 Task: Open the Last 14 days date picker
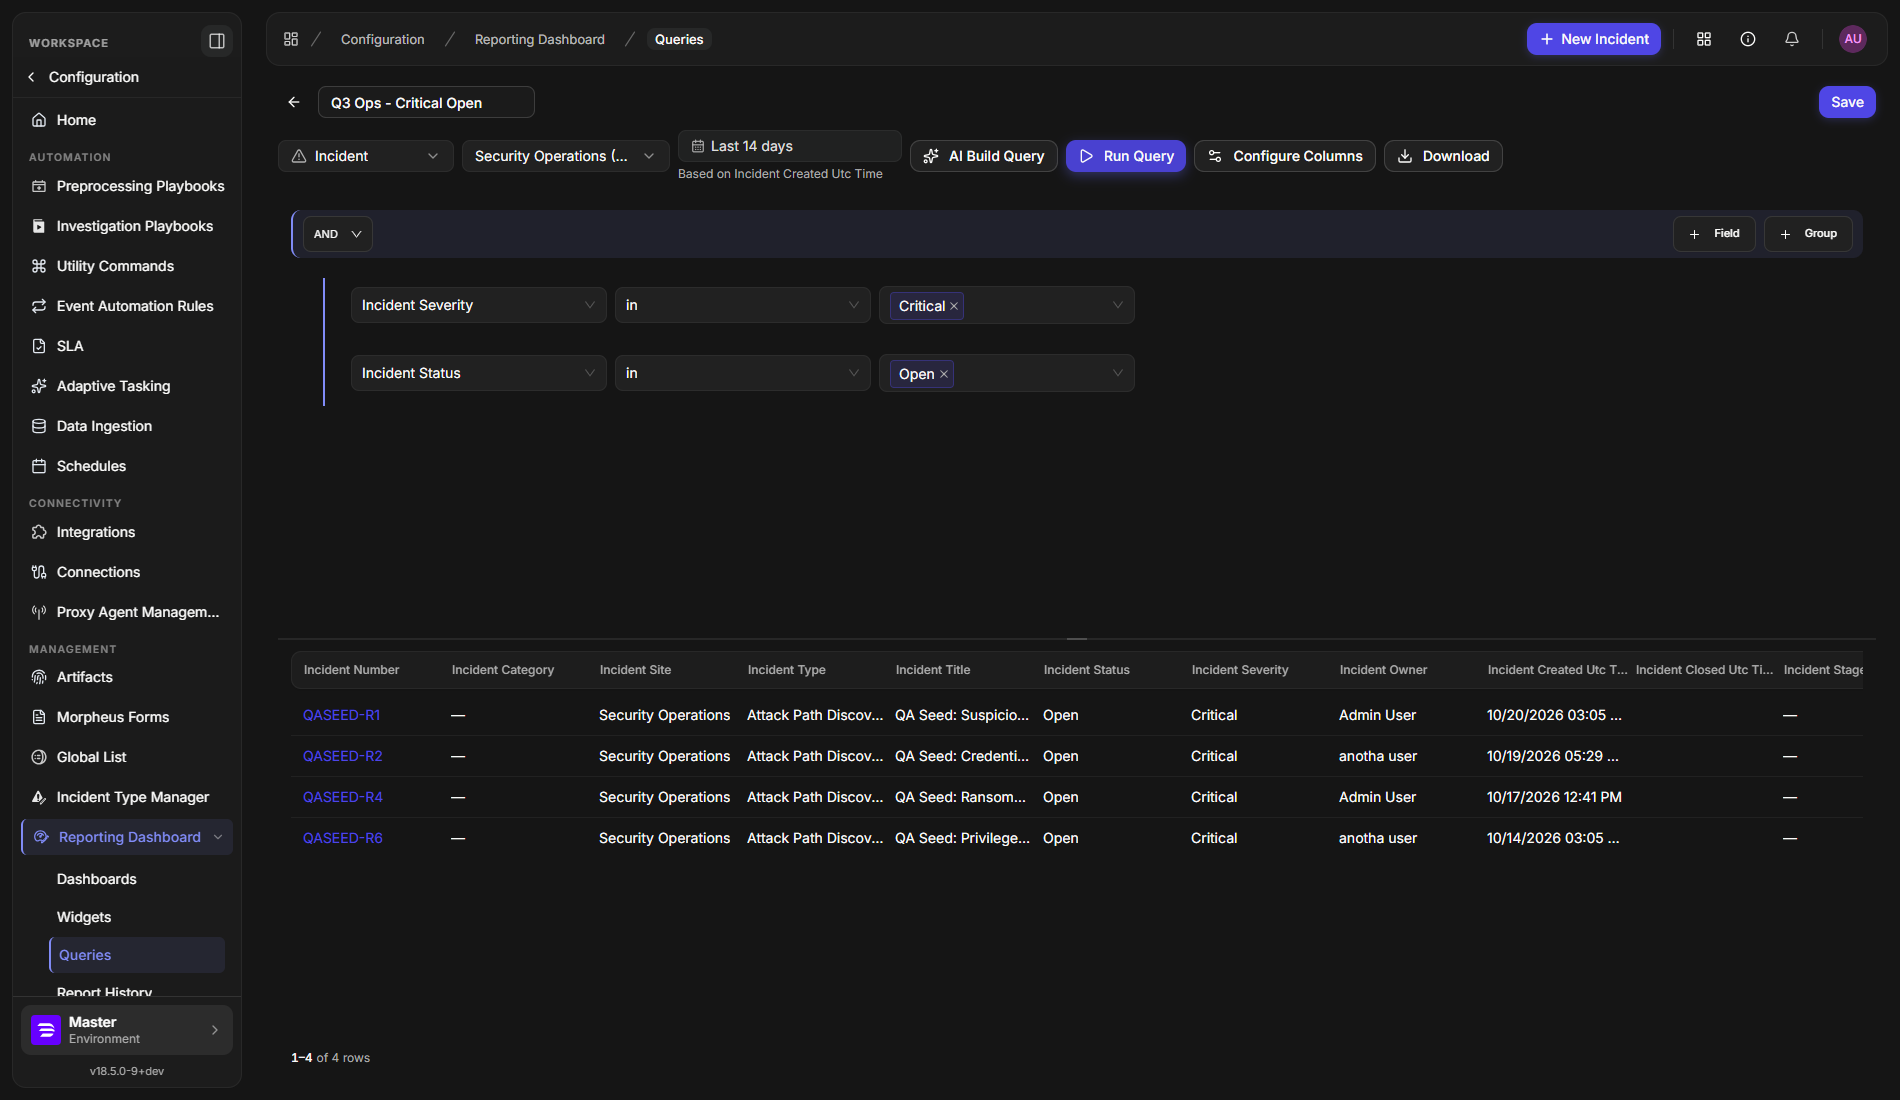point(789,146)
